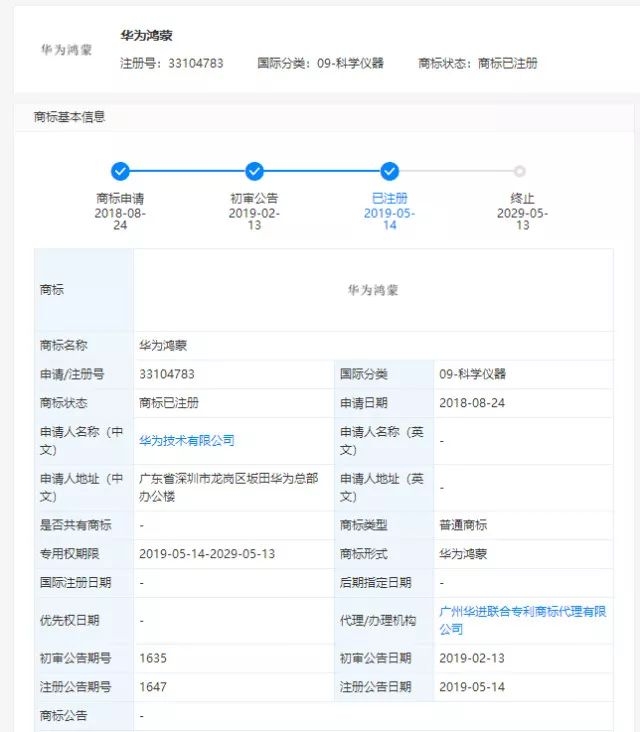640x732 pixels.
Task: Click the 华为鸿蒙 trademark thumbnail at top left
Action: tap(66, 49)
